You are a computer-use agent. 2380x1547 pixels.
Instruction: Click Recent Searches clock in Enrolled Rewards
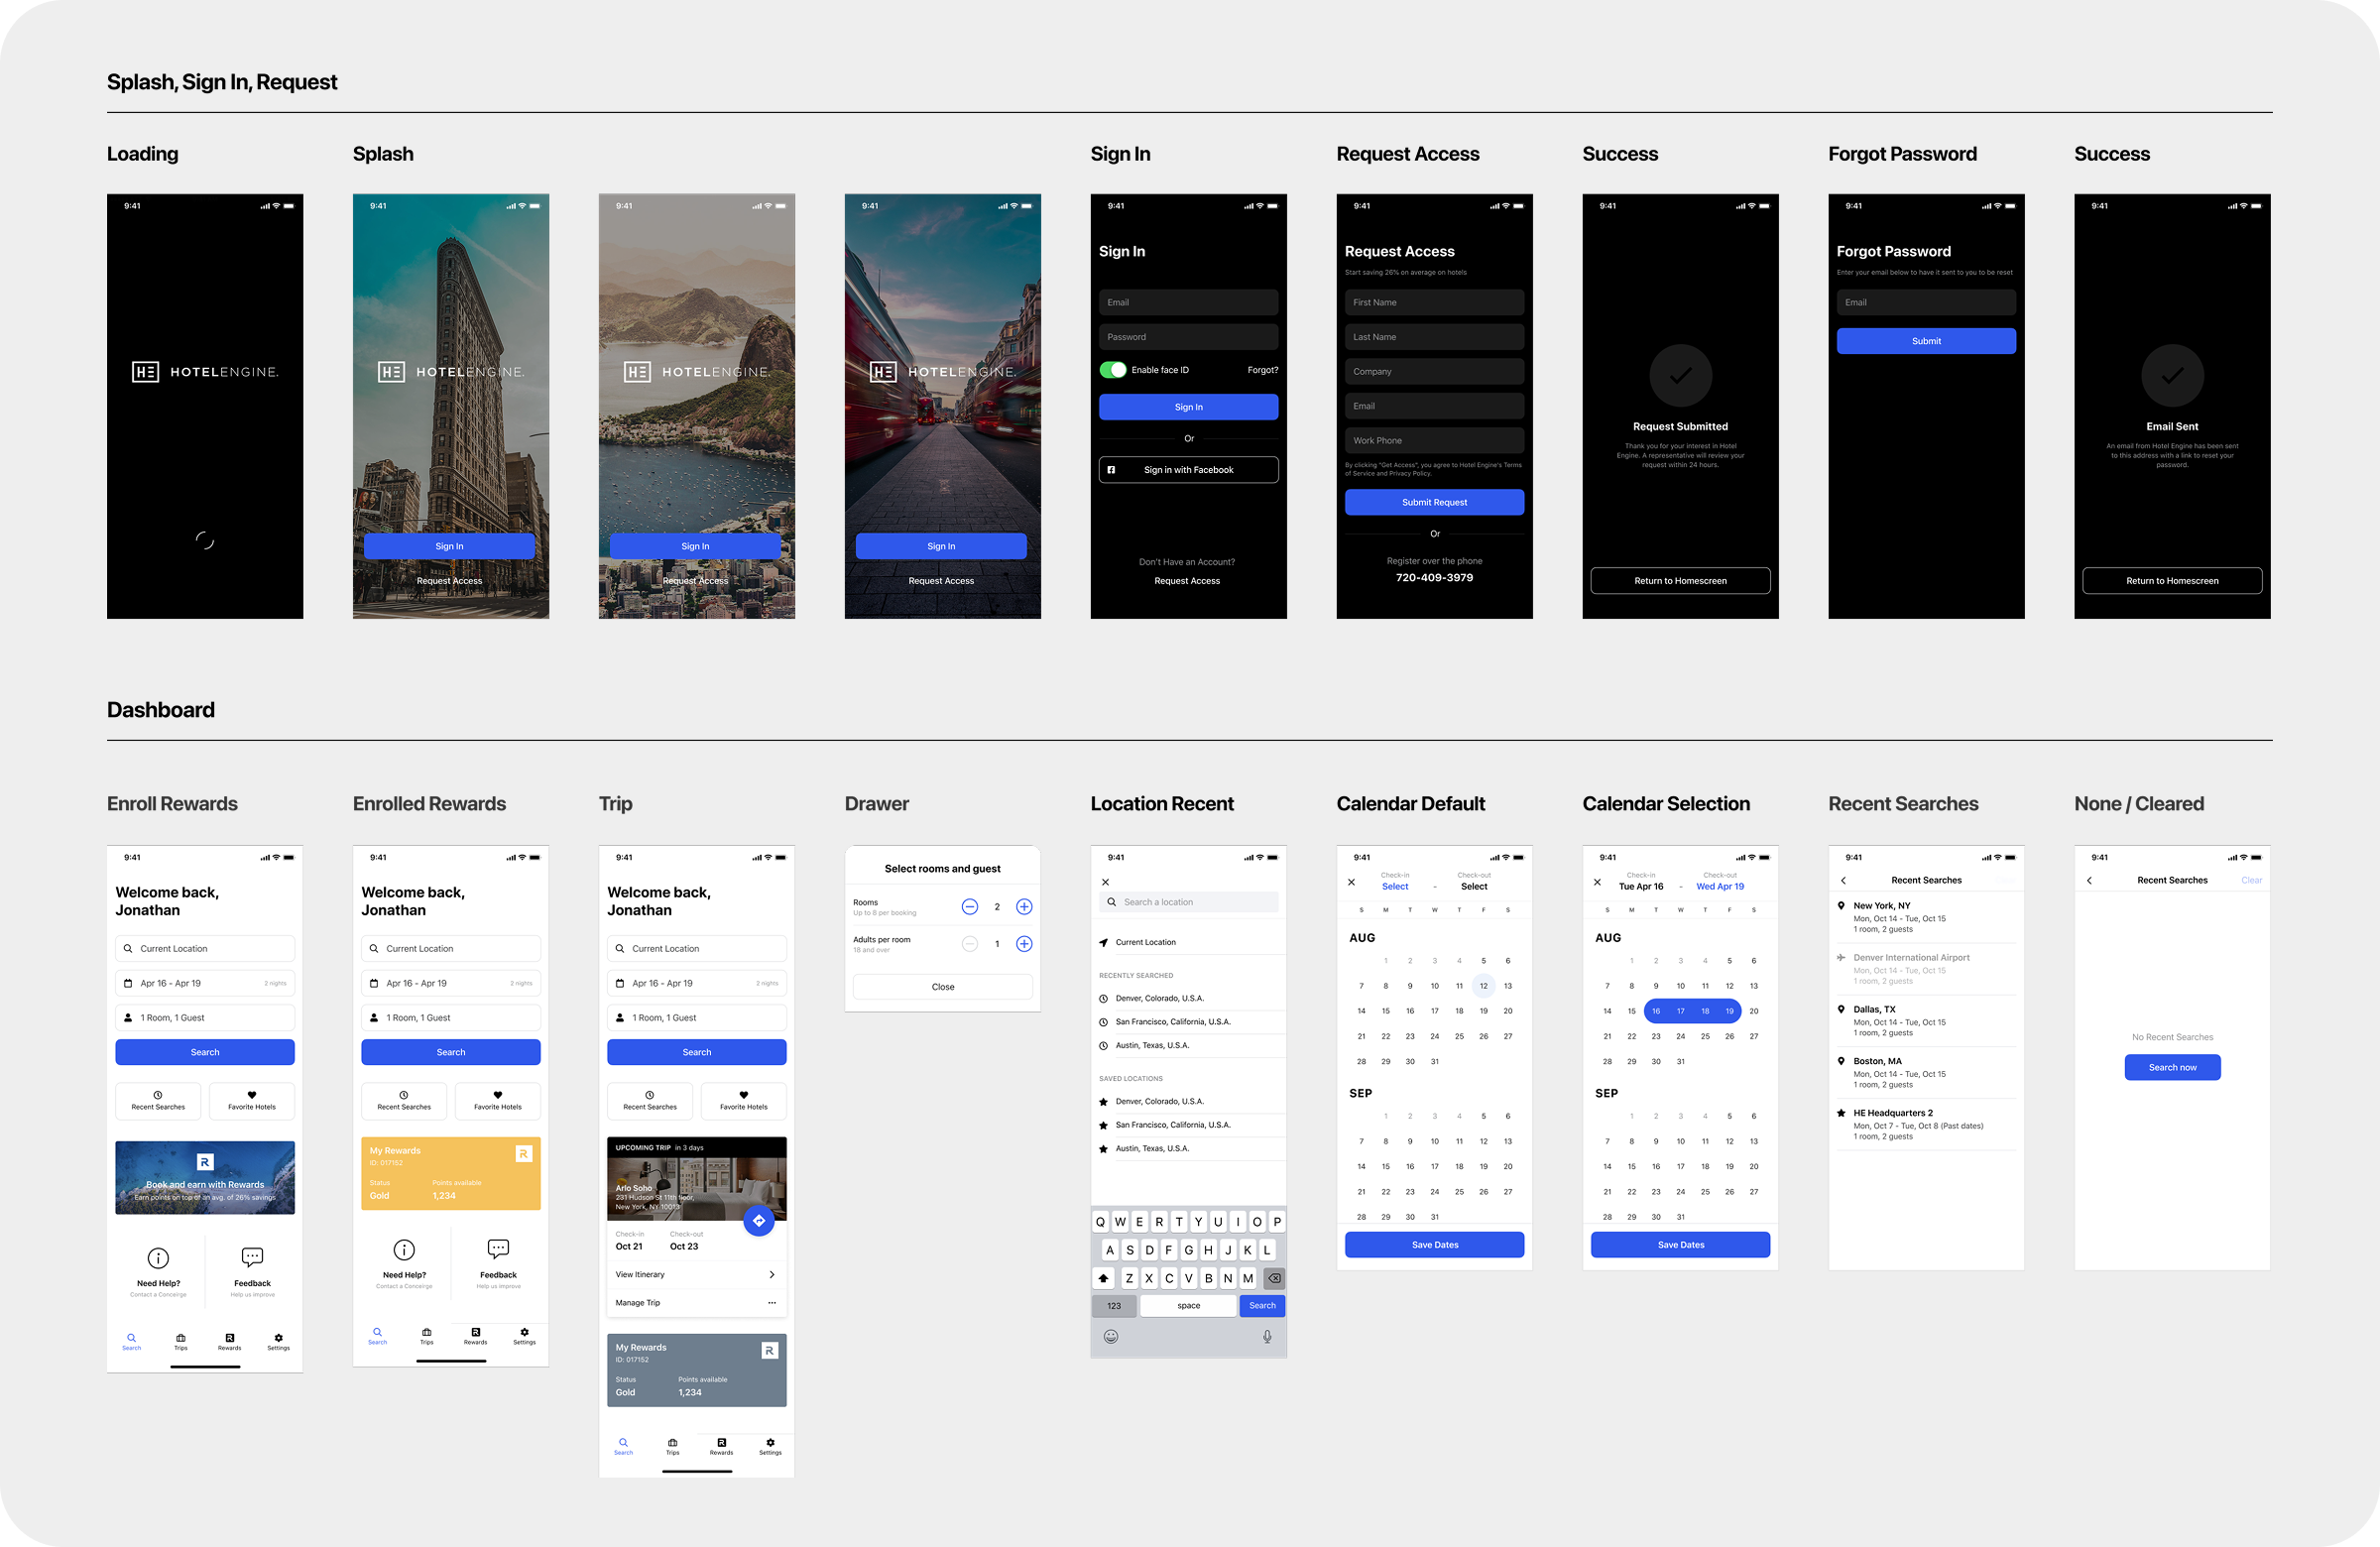click(x=404, y=1100)
